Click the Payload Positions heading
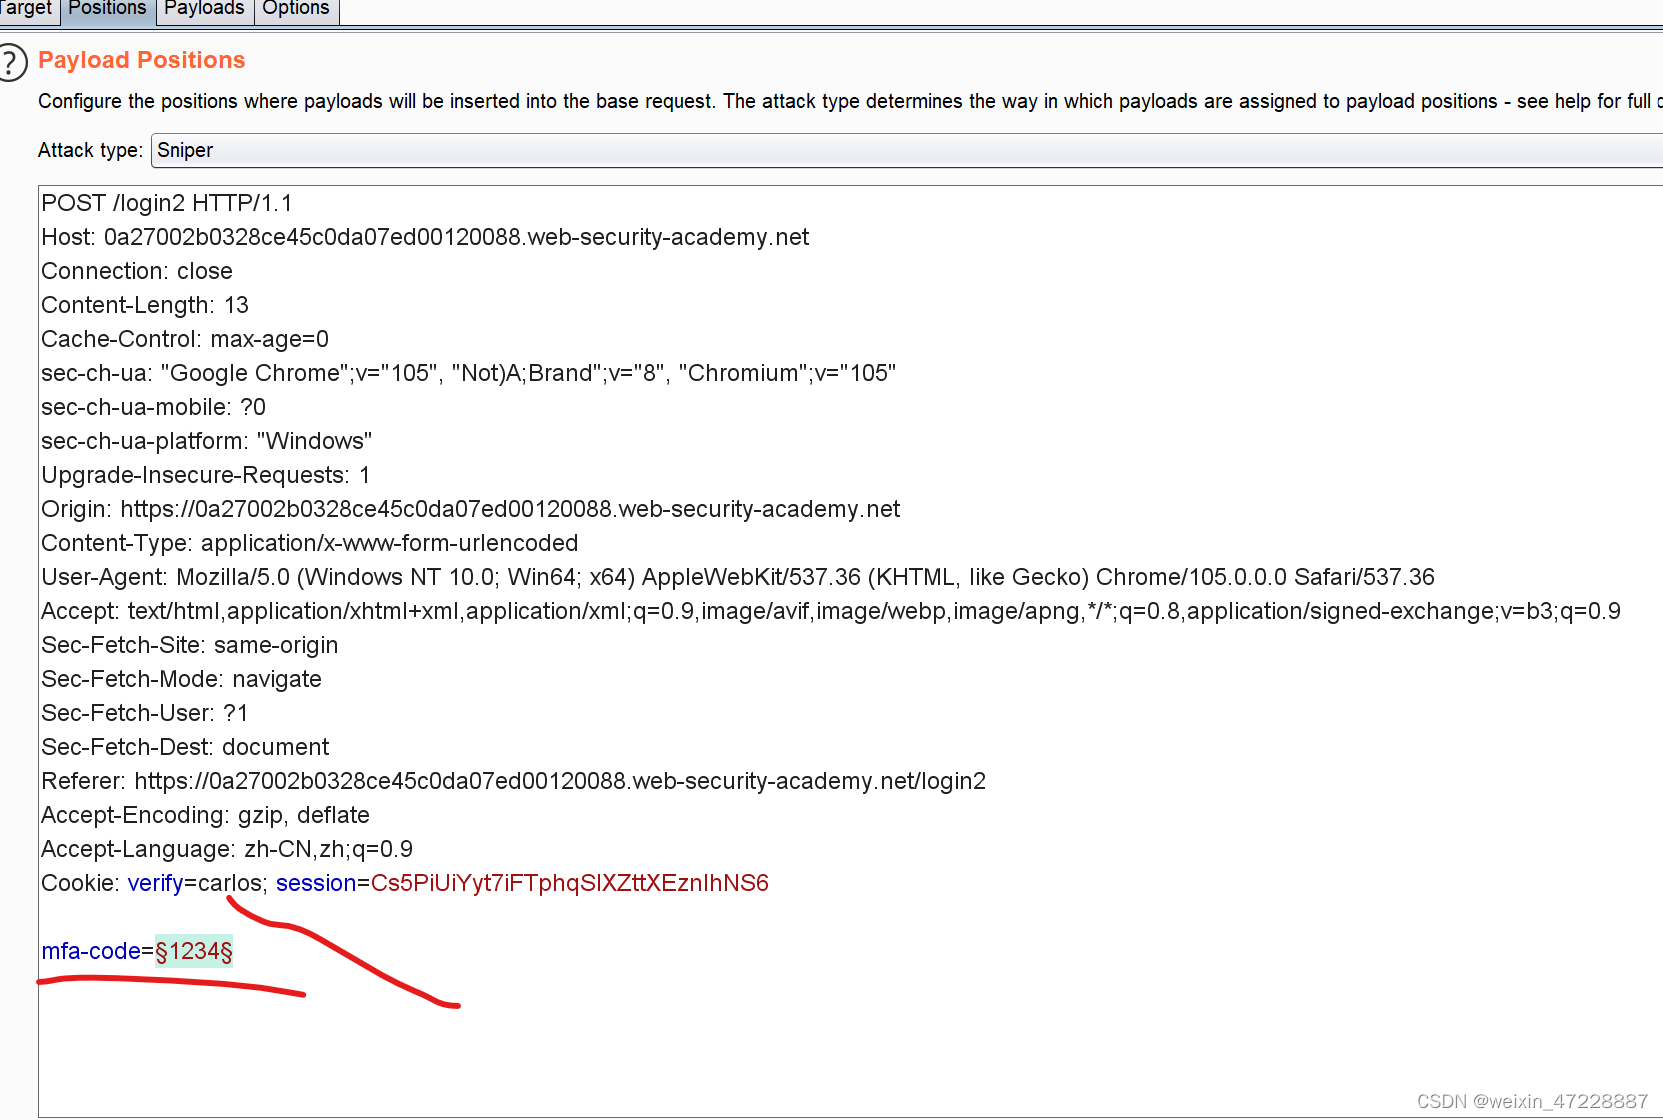 [142, 60]
